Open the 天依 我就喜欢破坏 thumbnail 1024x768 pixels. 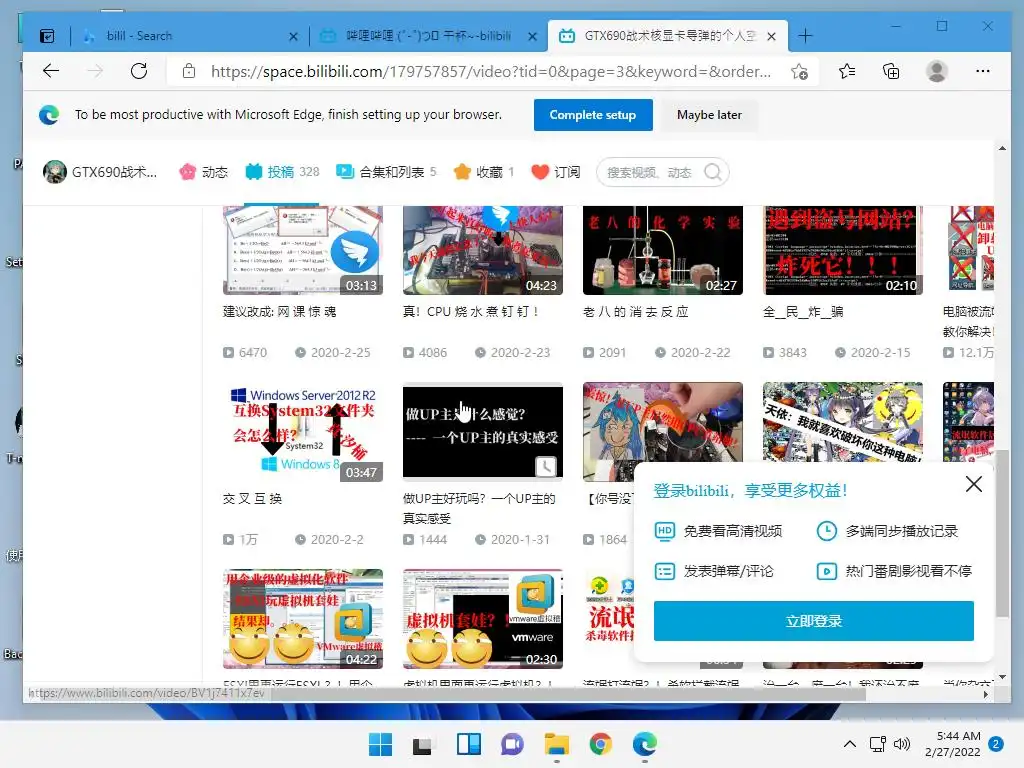pos(842,422)
